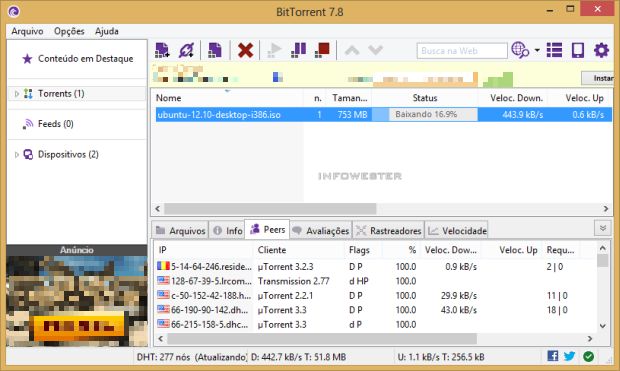This screenshot has width=620, height=371.
Task: Click peers horizontal scrollbar right arrow
Action: 590,339
